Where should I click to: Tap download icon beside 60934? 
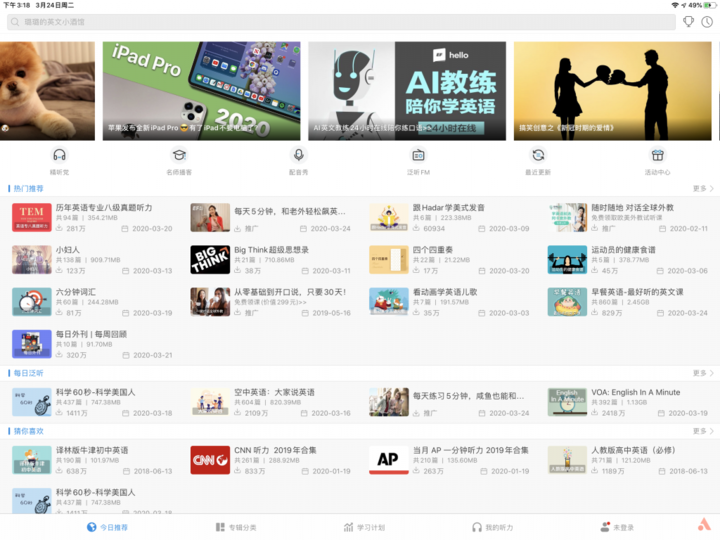click(x=416, y=228)
